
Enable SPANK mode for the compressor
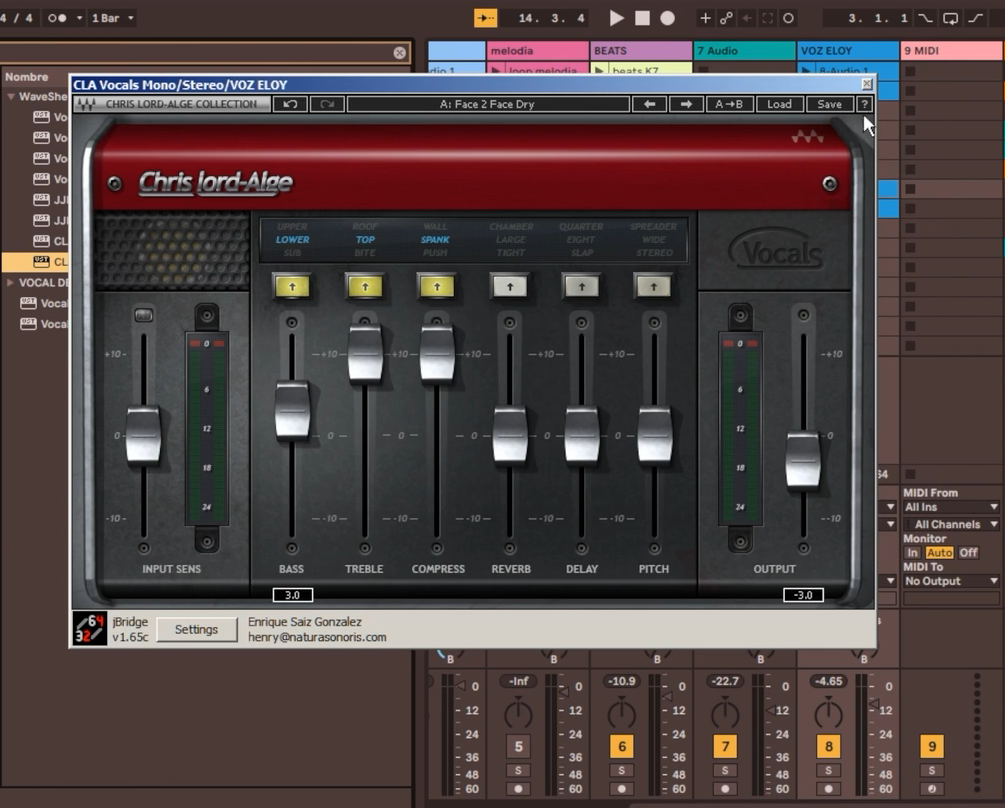[437, 240]
